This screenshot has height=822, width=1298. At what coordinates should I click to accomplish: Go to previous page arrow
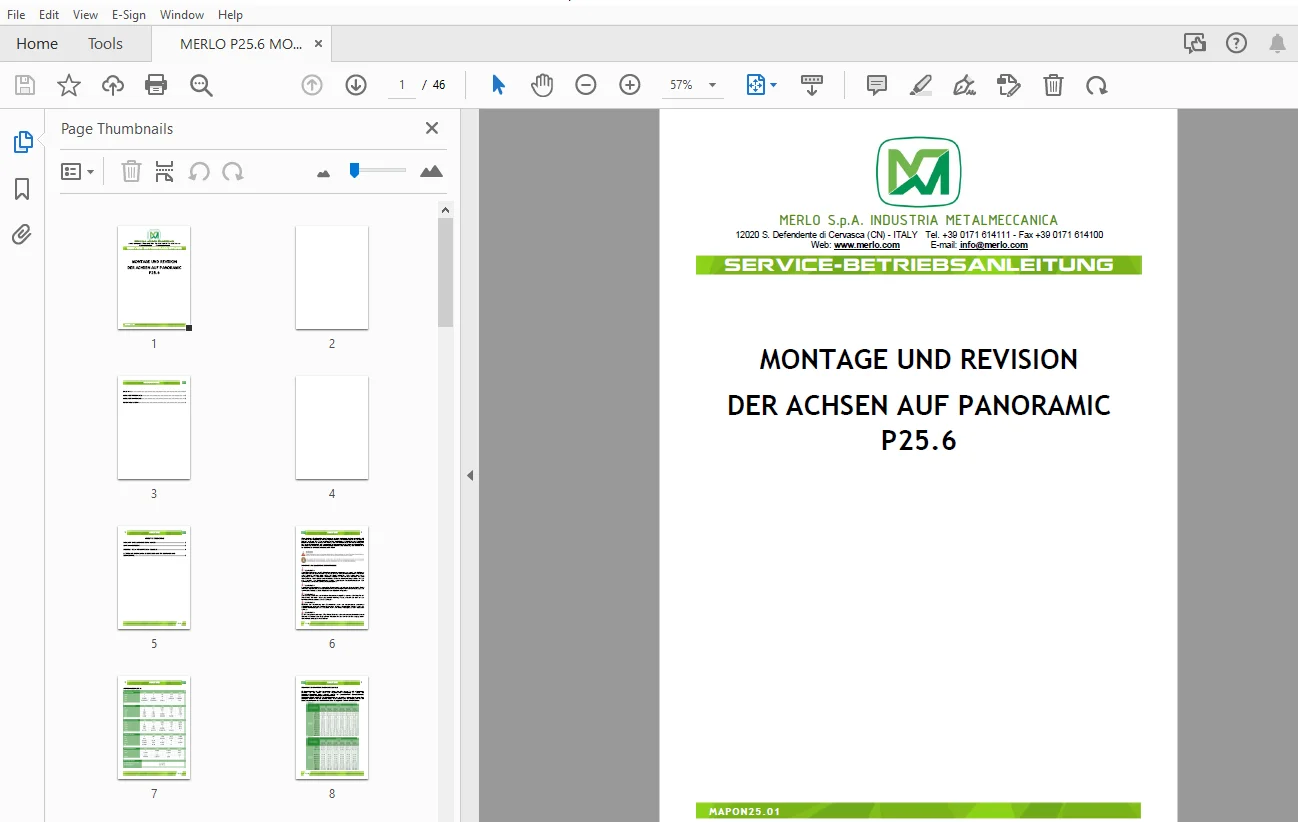pos(312,85)
